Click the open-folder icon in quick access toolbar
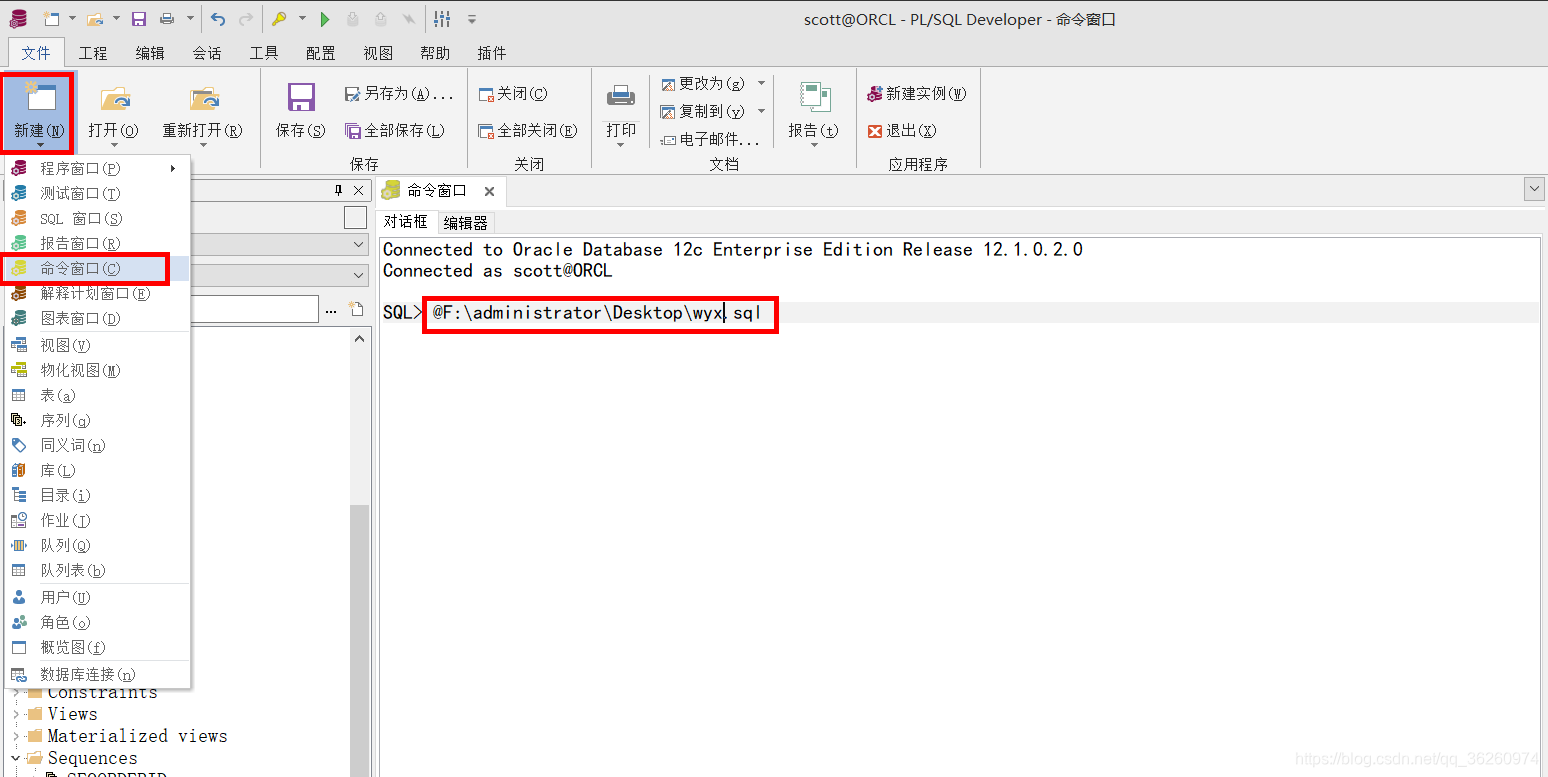The height and width of the screenshot is (777, 1548). click(95, 19)
